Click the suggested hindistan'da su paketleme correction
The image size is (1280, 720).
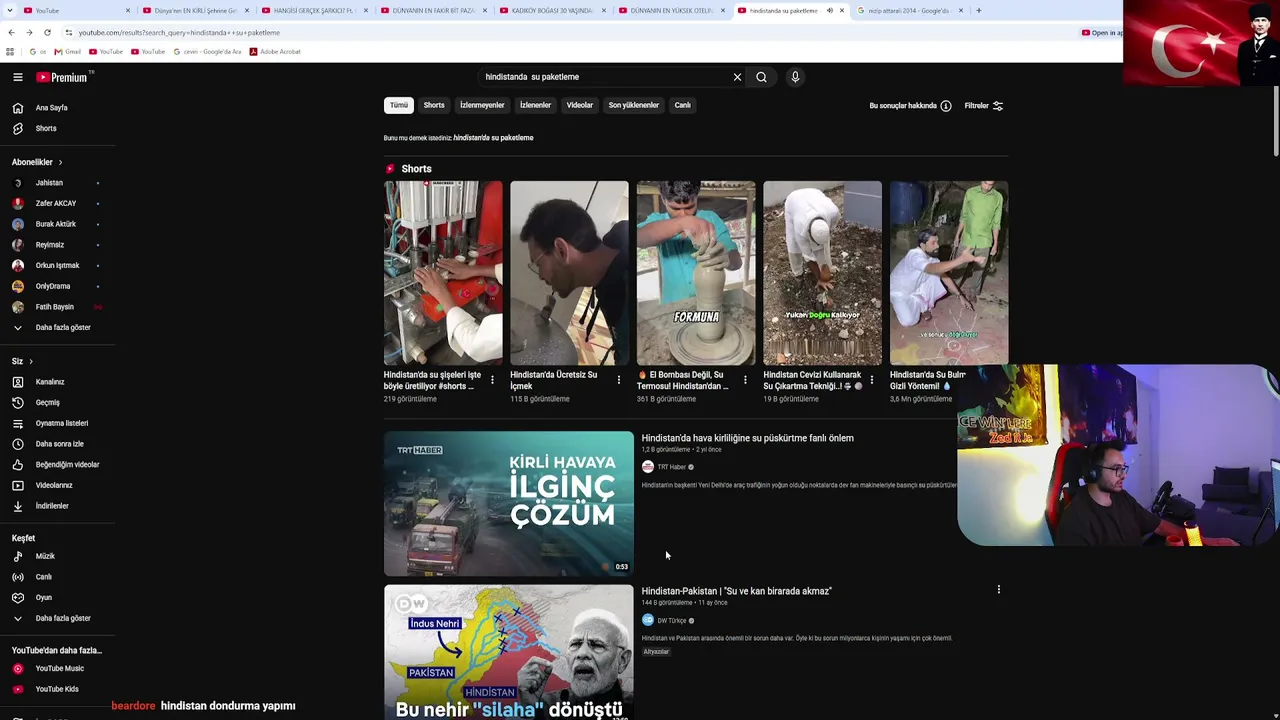point(493,138)
